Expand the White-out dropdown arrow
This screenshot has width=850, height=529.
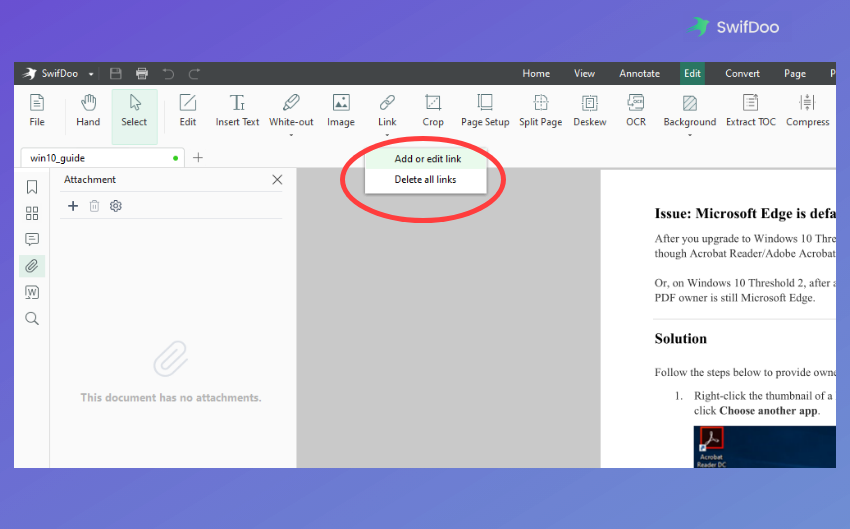291,135
